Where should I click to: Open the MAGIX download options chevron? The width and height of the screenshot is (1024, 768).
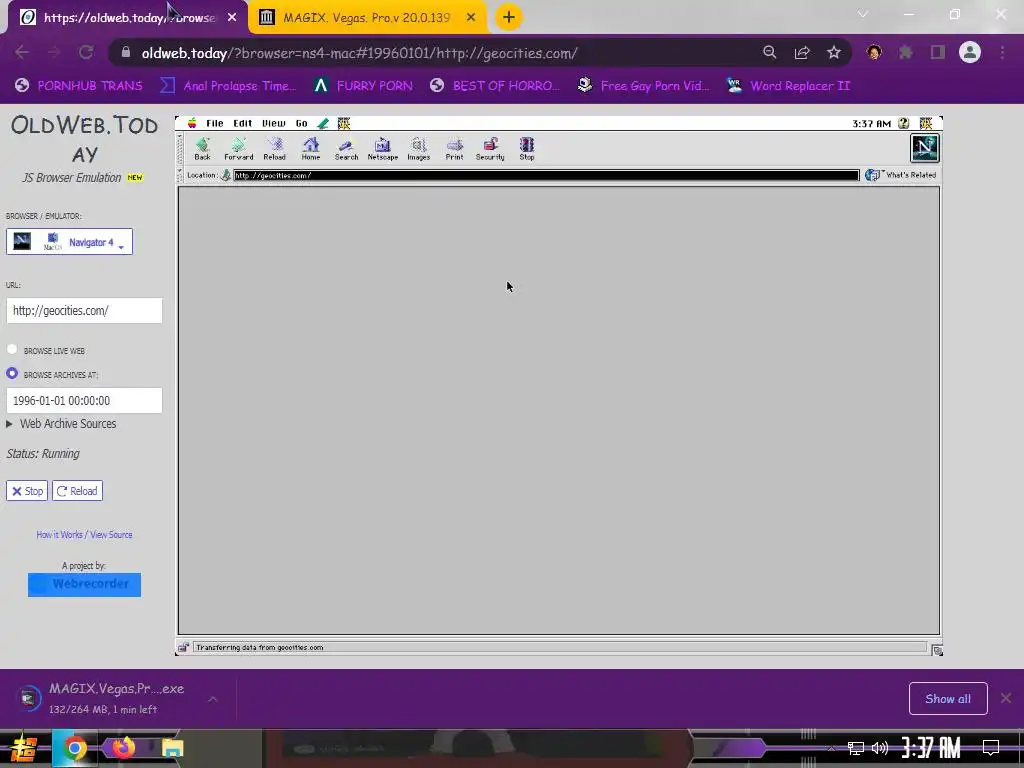click(213, 699)
